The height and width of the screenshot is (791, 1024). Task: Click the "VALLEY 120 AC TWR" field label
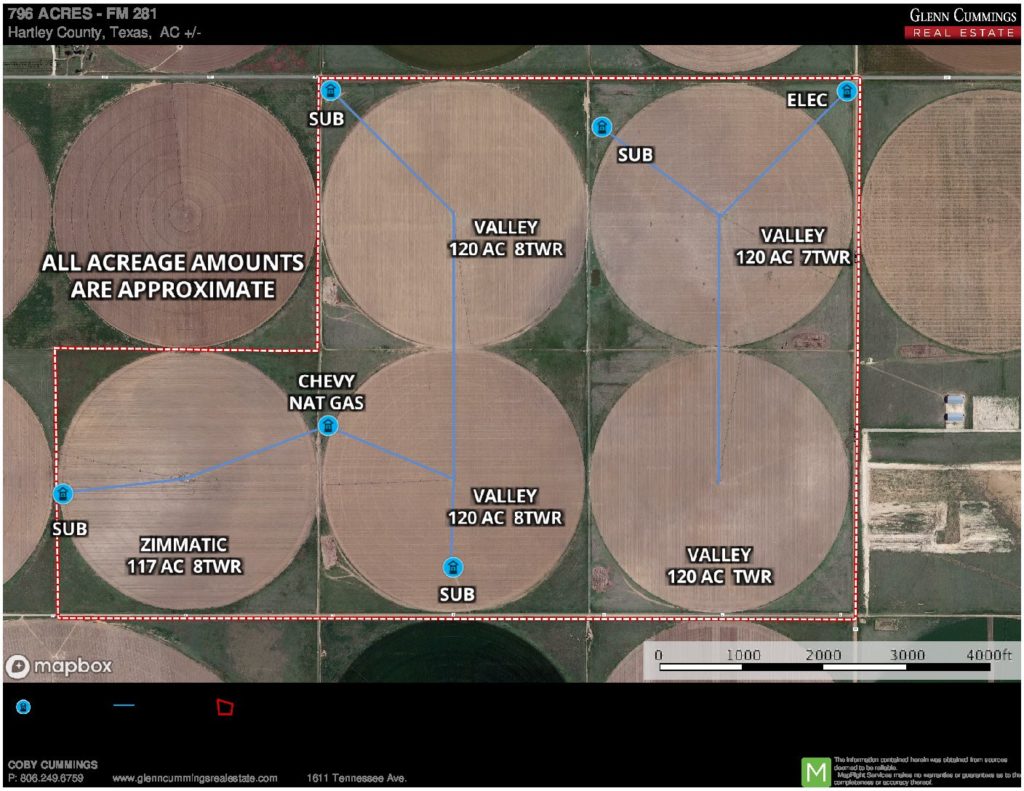(719, 566)
